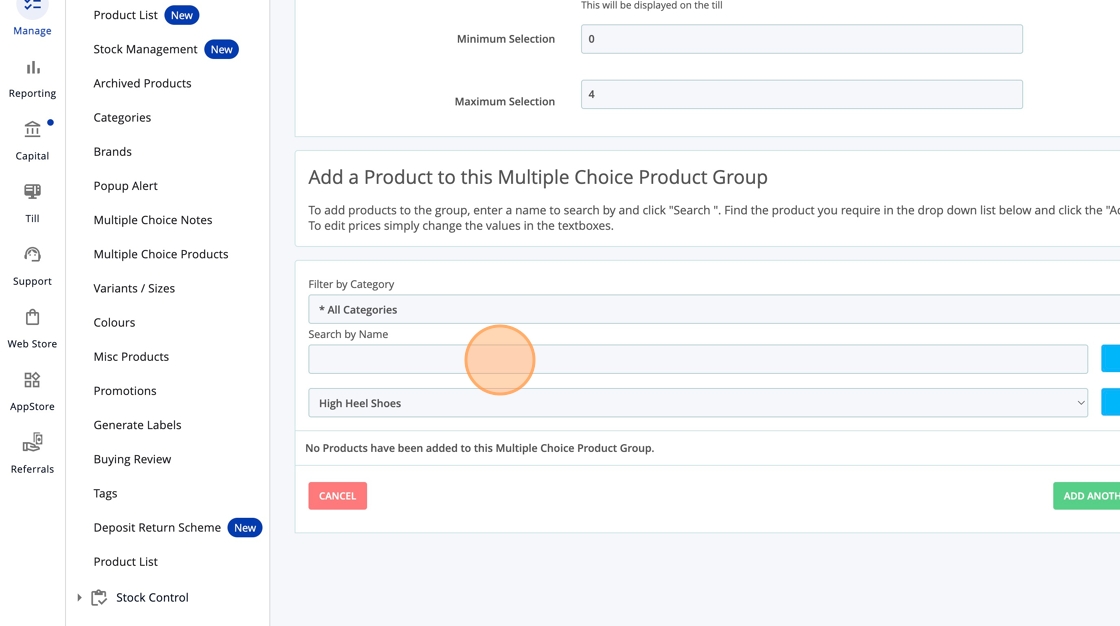The height and width of the screenshot is (626, 1120).
Task: Open the Categories menu item
Action: click(x=122, y=118)
